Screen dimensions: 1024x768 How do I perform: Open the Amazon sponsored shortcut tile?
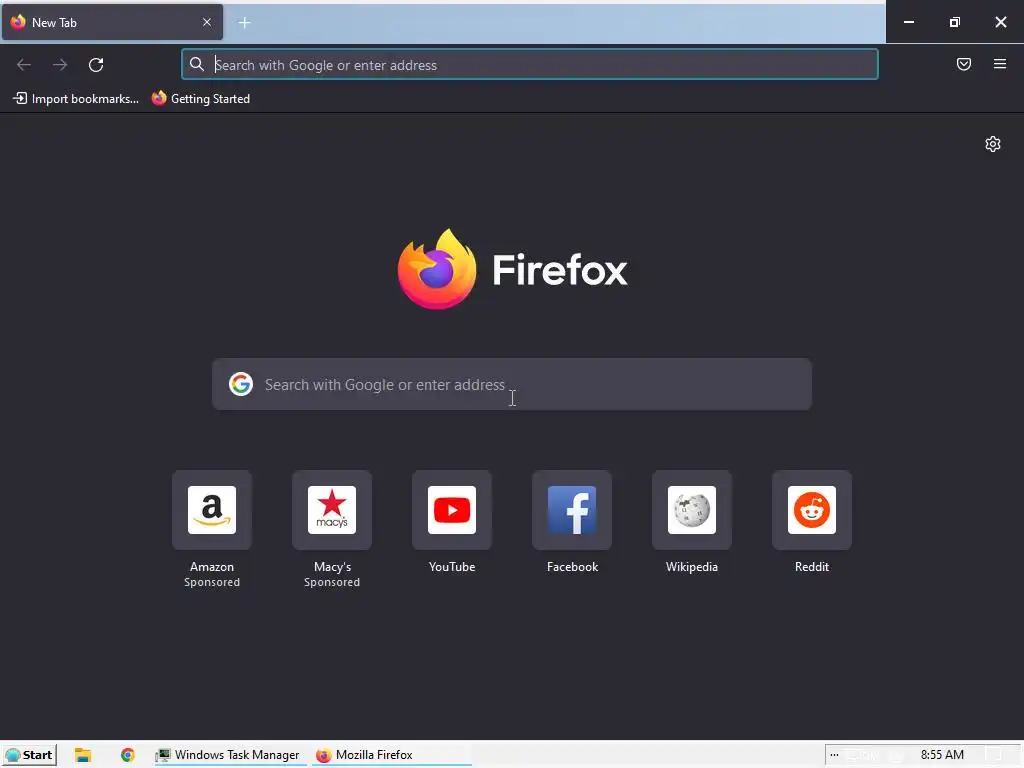tap(212, 510)
